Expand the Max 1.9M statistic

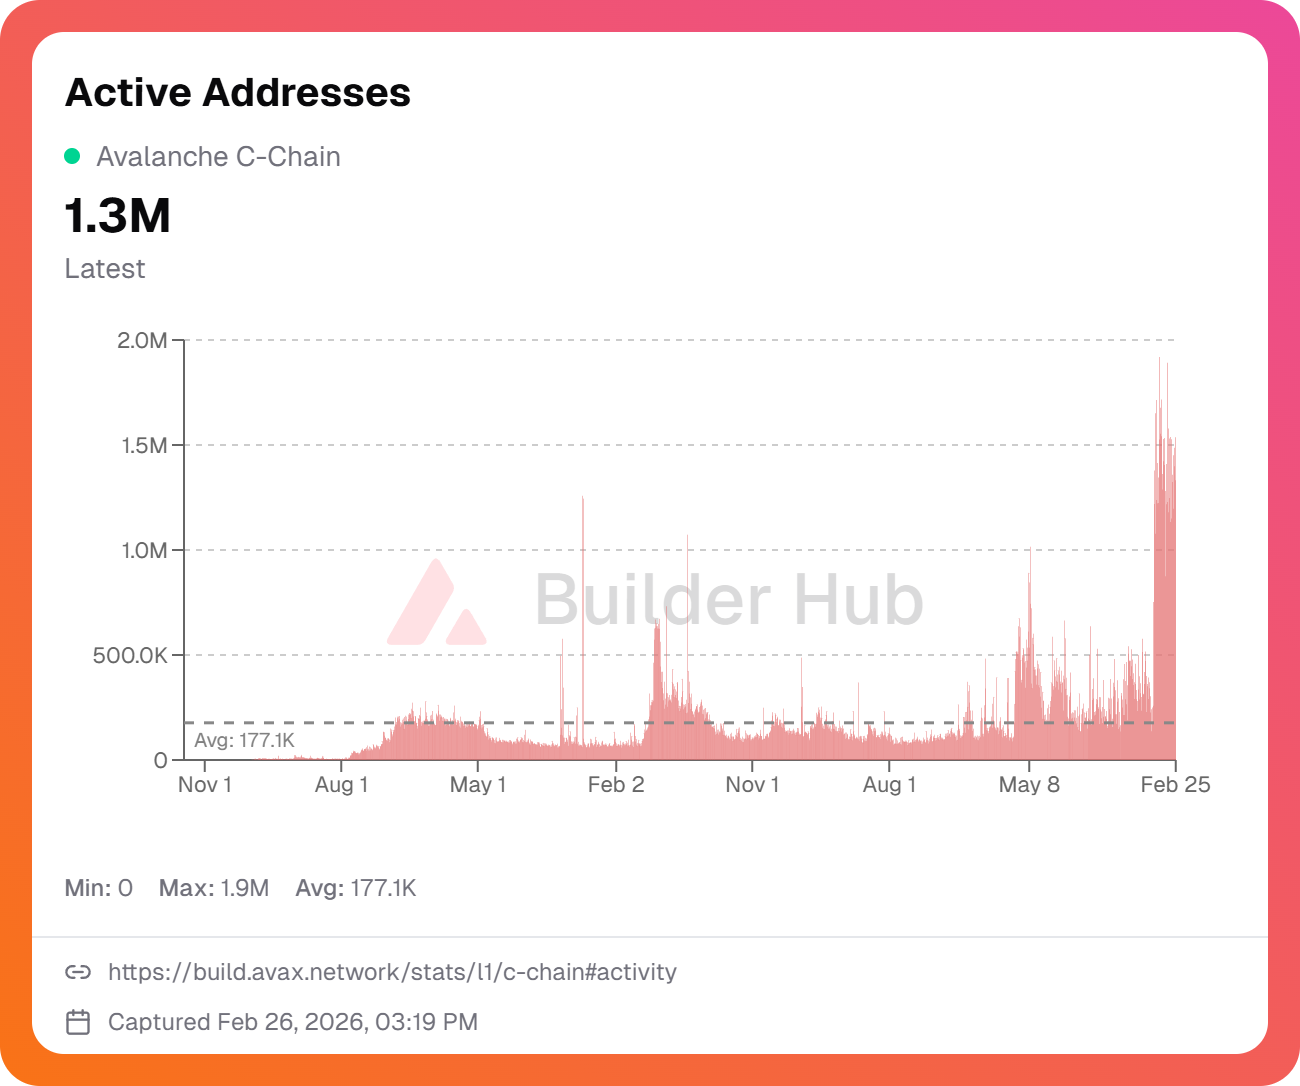pyautogui.click(x=214, y=887)
